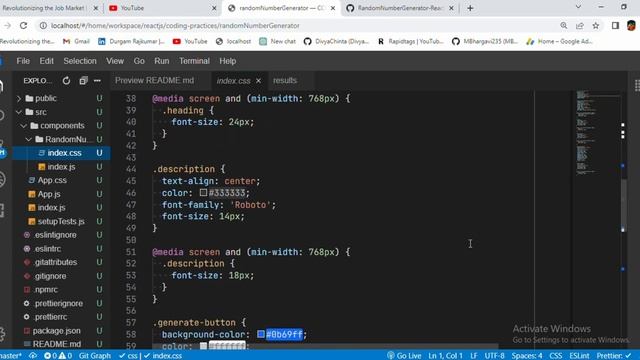The width and height of the screenshot is (640, 360).
Task: Open the DivyaChinta GitHub bookmark
Action: pyautogui.click(x=336, y=41)
